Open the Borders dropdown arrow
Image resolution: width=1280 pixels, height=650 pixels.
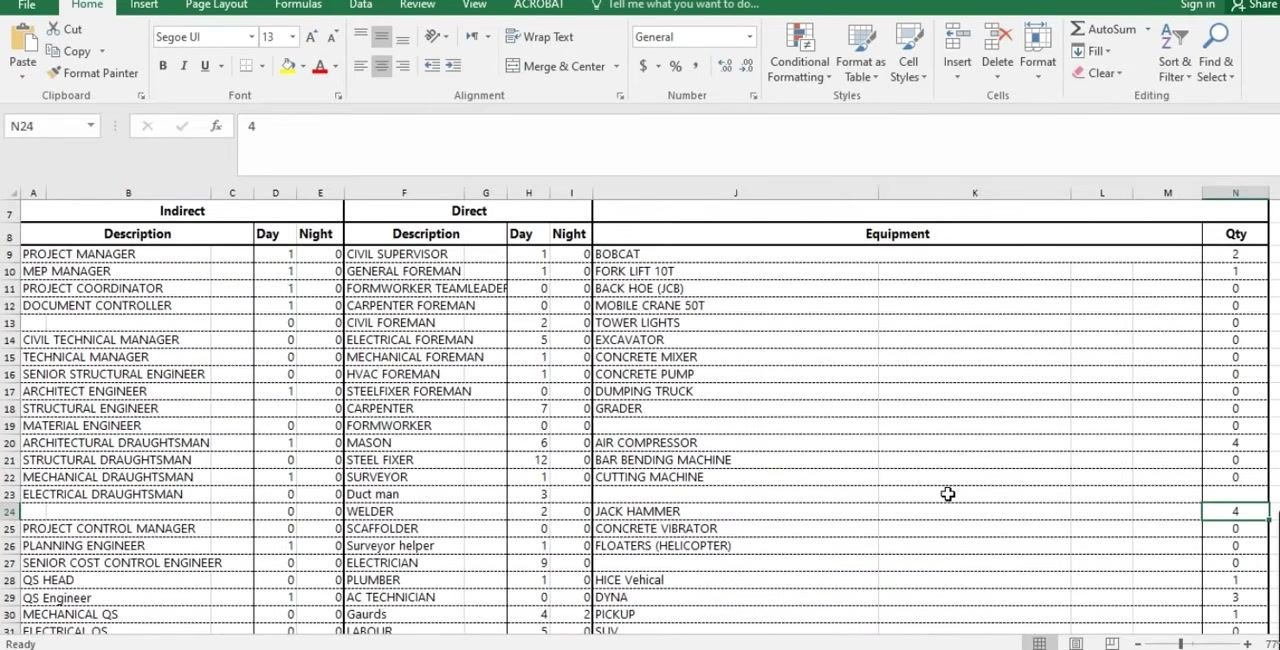coord(262,66)
